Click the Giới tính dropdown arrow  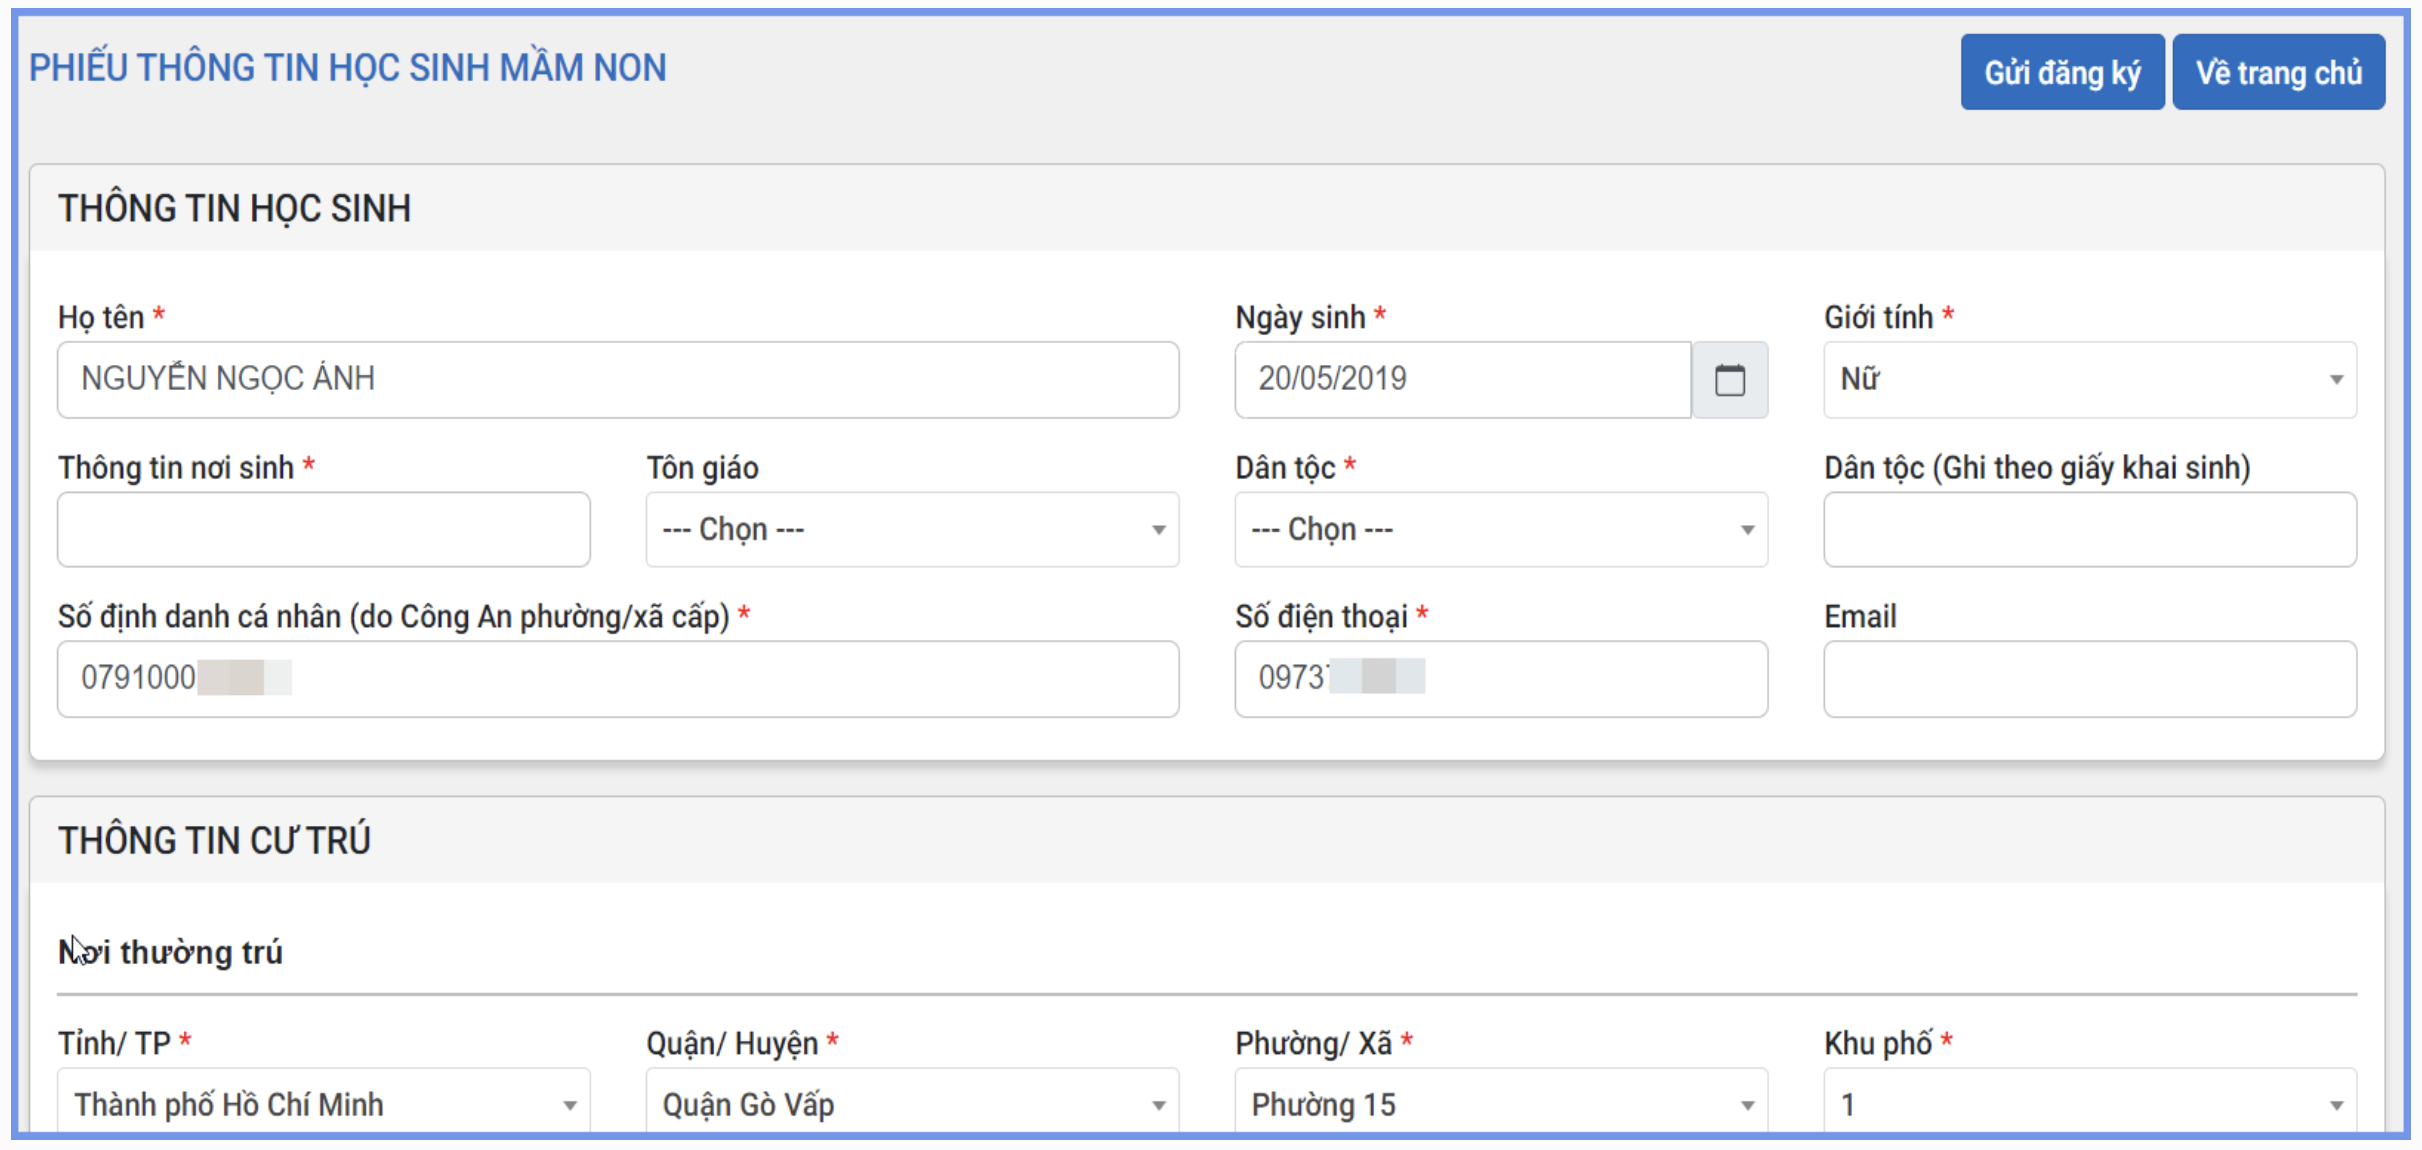2336,380
